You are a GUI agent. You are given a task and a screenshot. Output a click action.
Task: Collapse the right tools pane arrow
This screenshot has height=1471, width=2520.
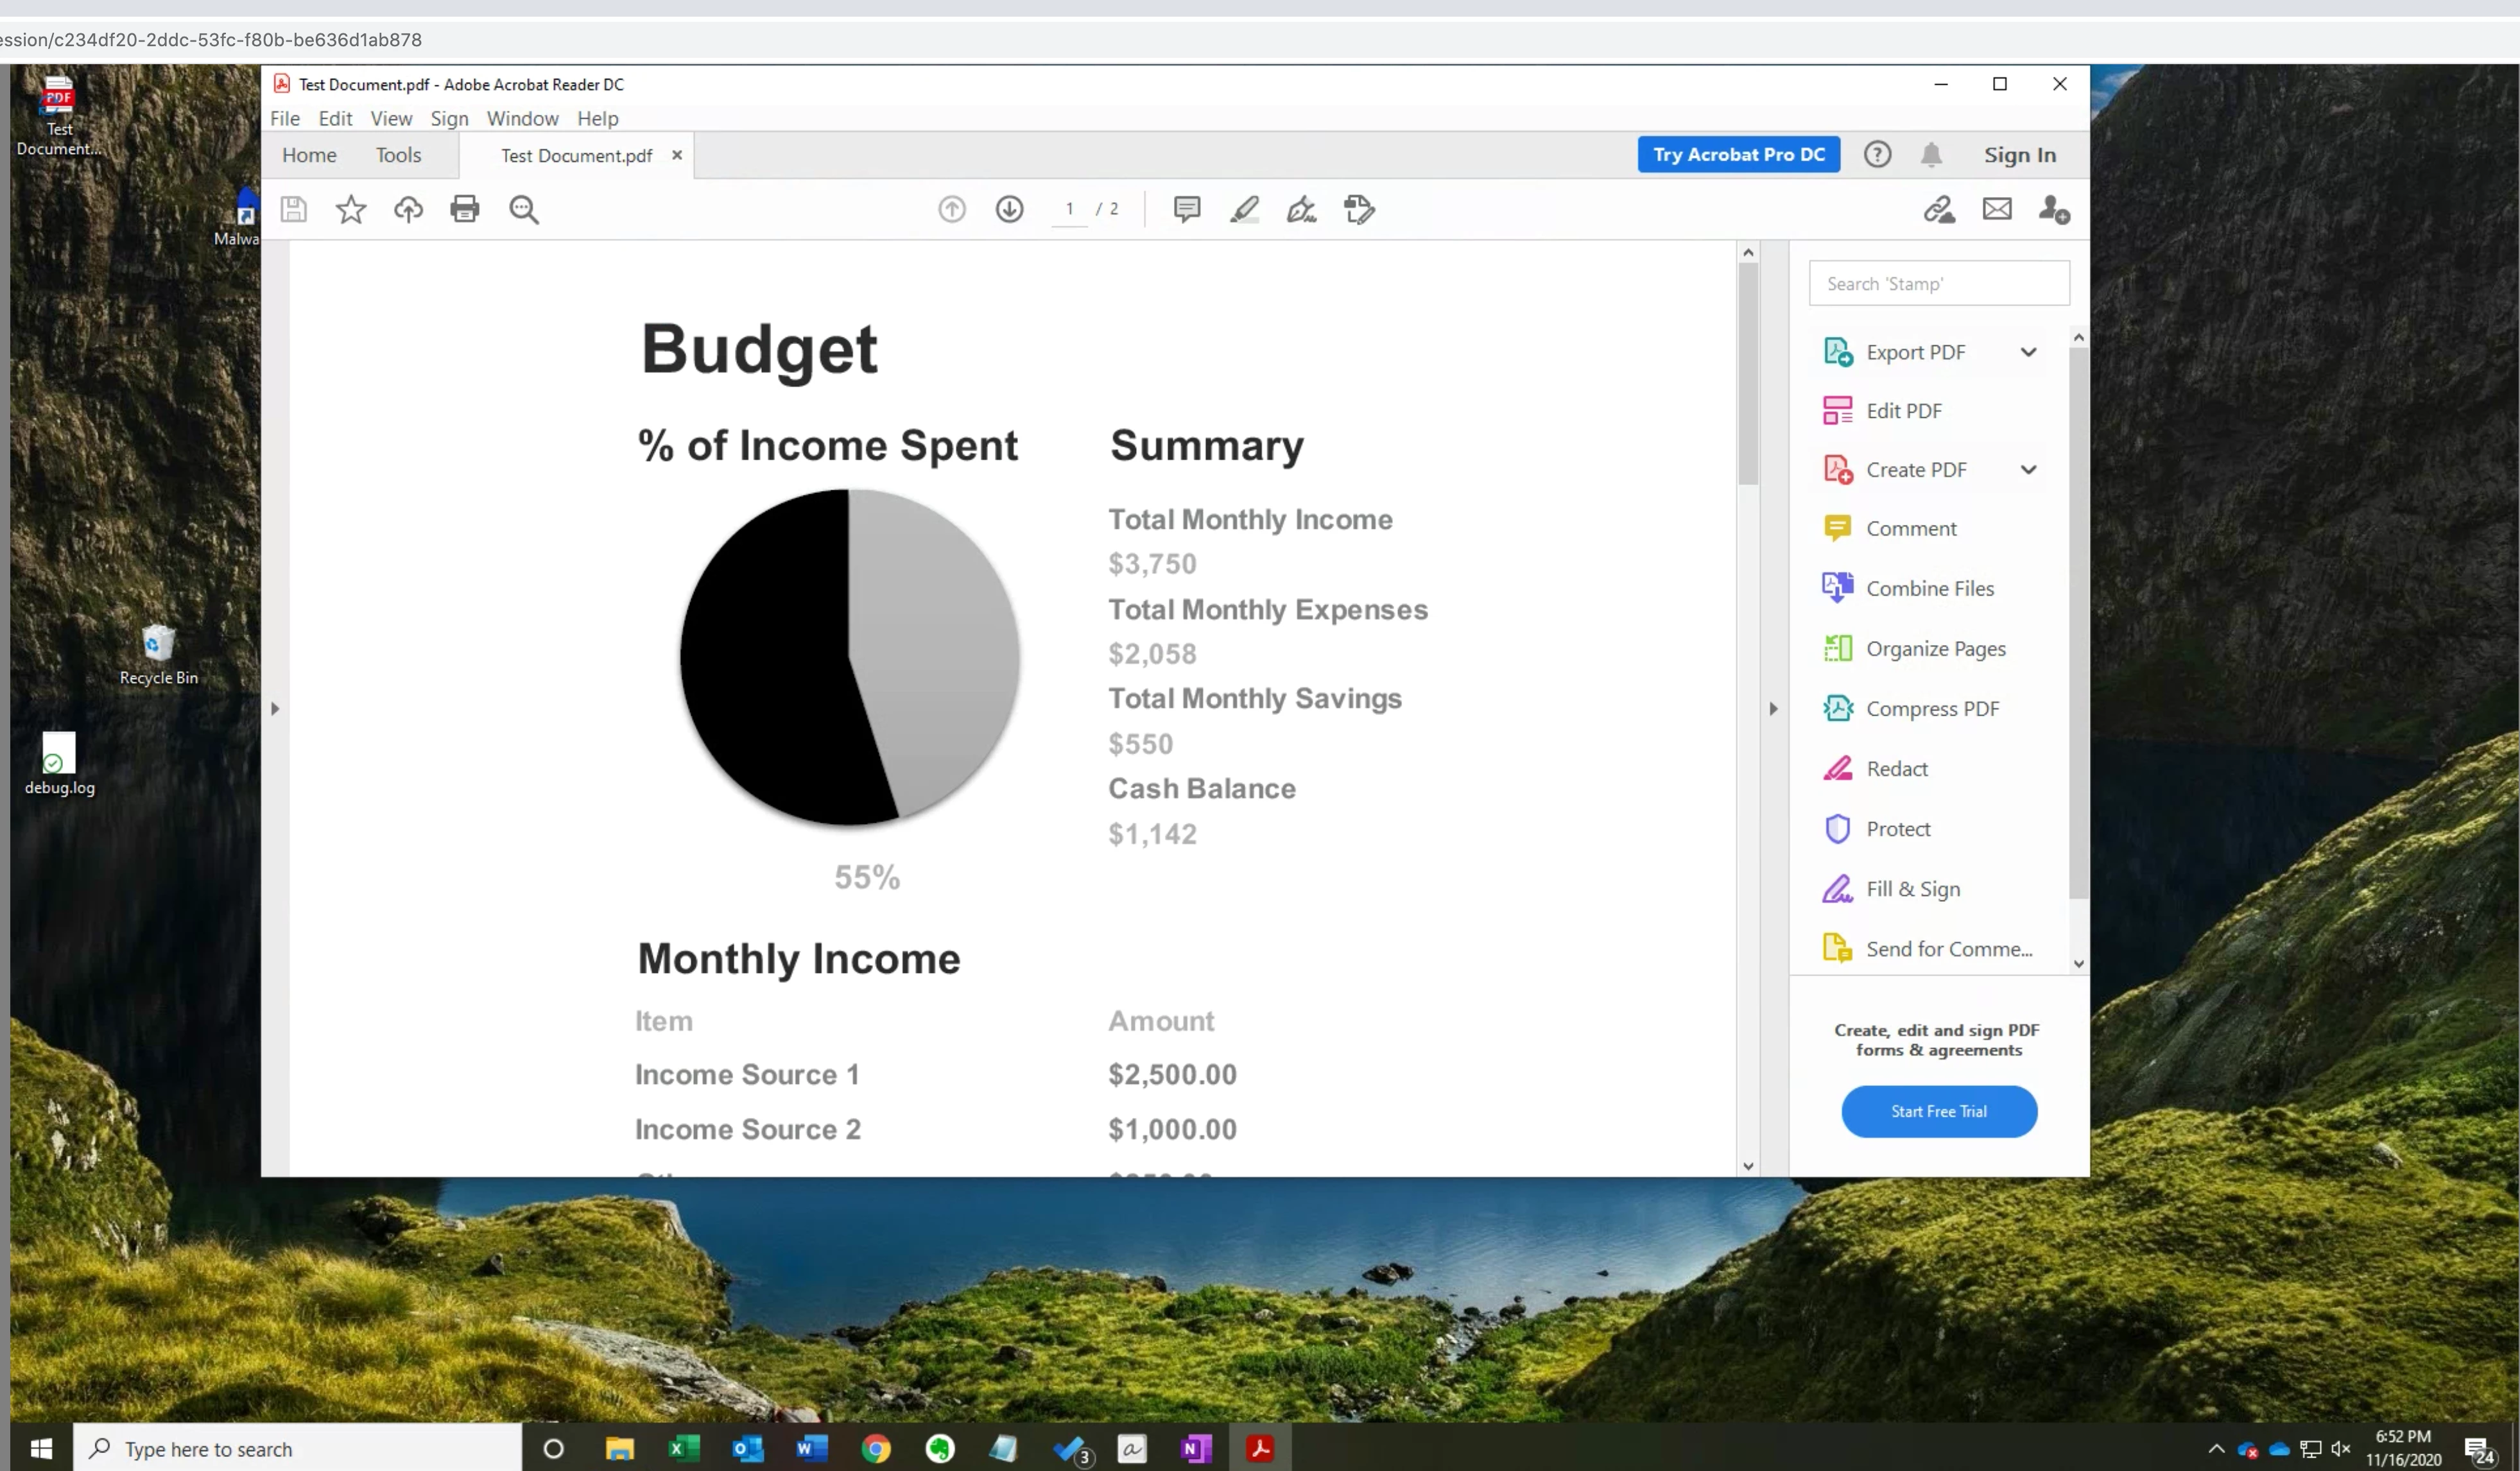coord(1773,709)
